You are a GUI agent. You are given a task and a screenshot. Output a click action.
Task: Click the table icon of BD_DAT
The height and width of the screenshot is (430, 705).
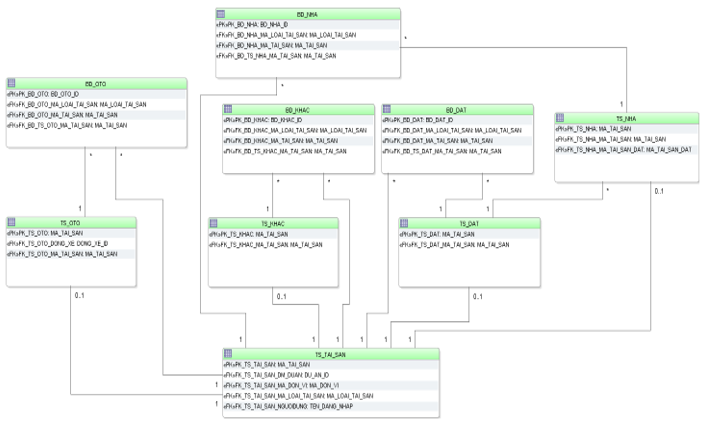click(x=389, y=109)
